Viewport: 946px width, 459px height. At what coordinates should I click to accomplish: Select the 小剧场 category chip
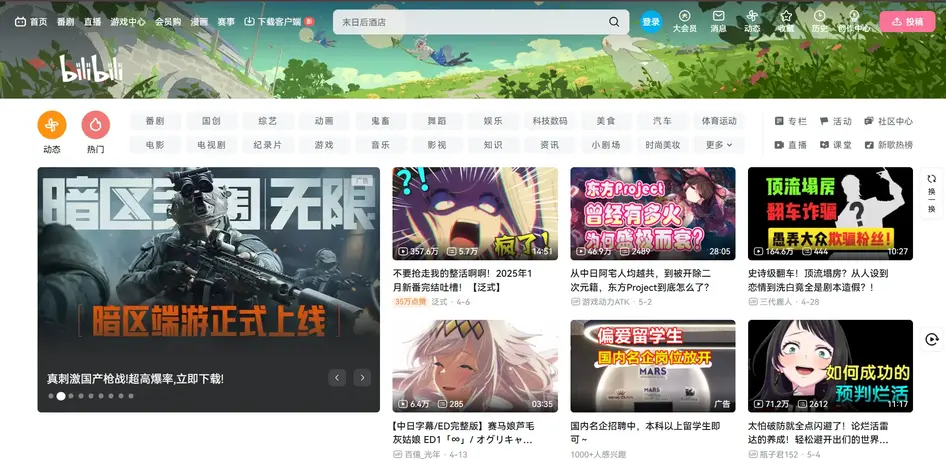[606, 145]
